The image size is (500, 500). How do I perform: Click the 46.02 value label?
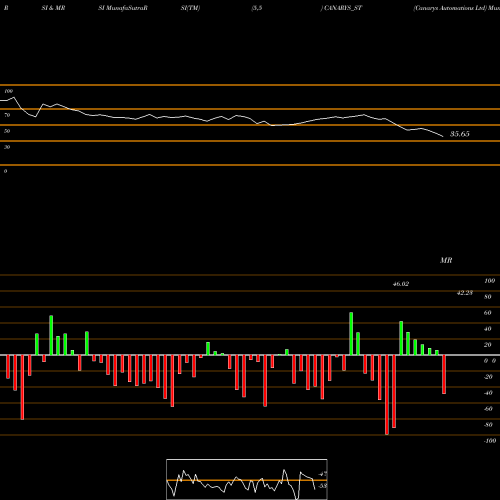pyautogui.click(x=401, y=284)
